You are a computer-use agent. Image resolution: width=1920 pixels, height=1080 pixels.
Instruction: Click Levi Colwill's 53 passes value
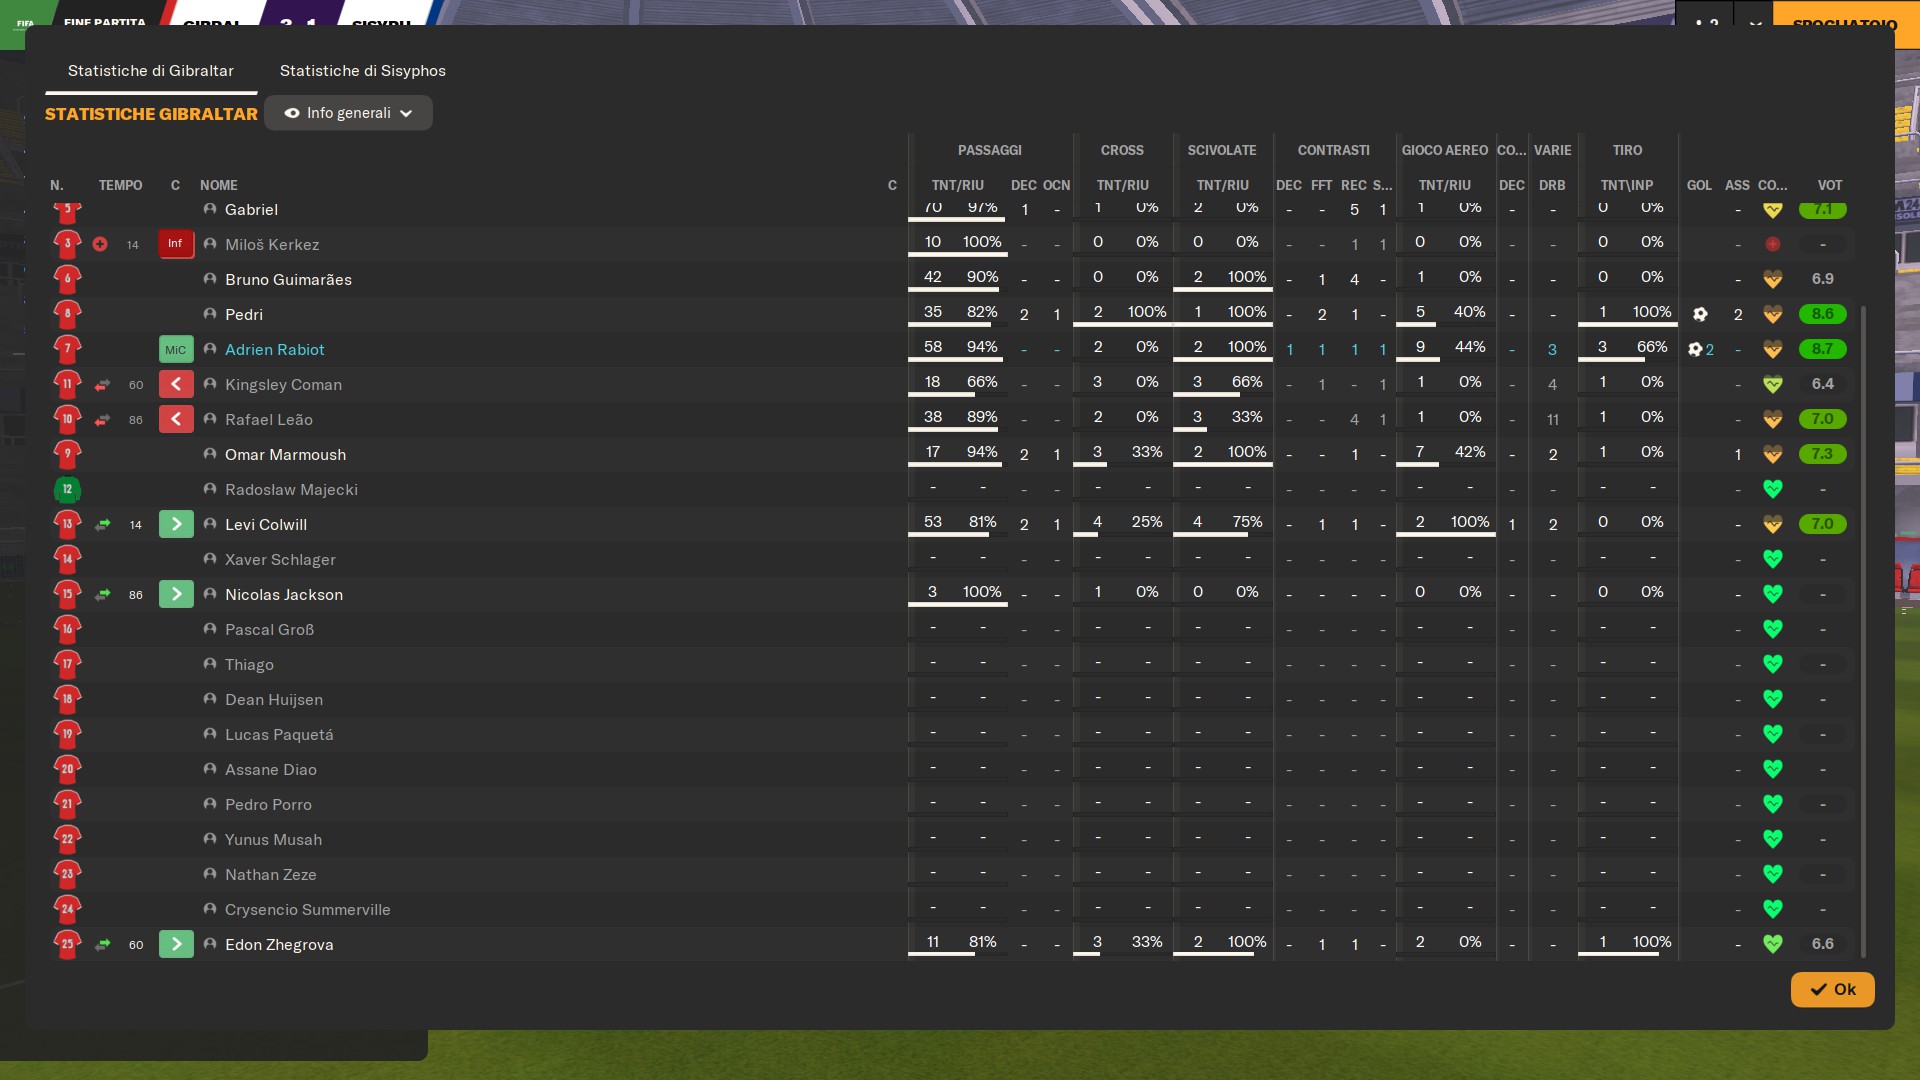click(933, 522)
